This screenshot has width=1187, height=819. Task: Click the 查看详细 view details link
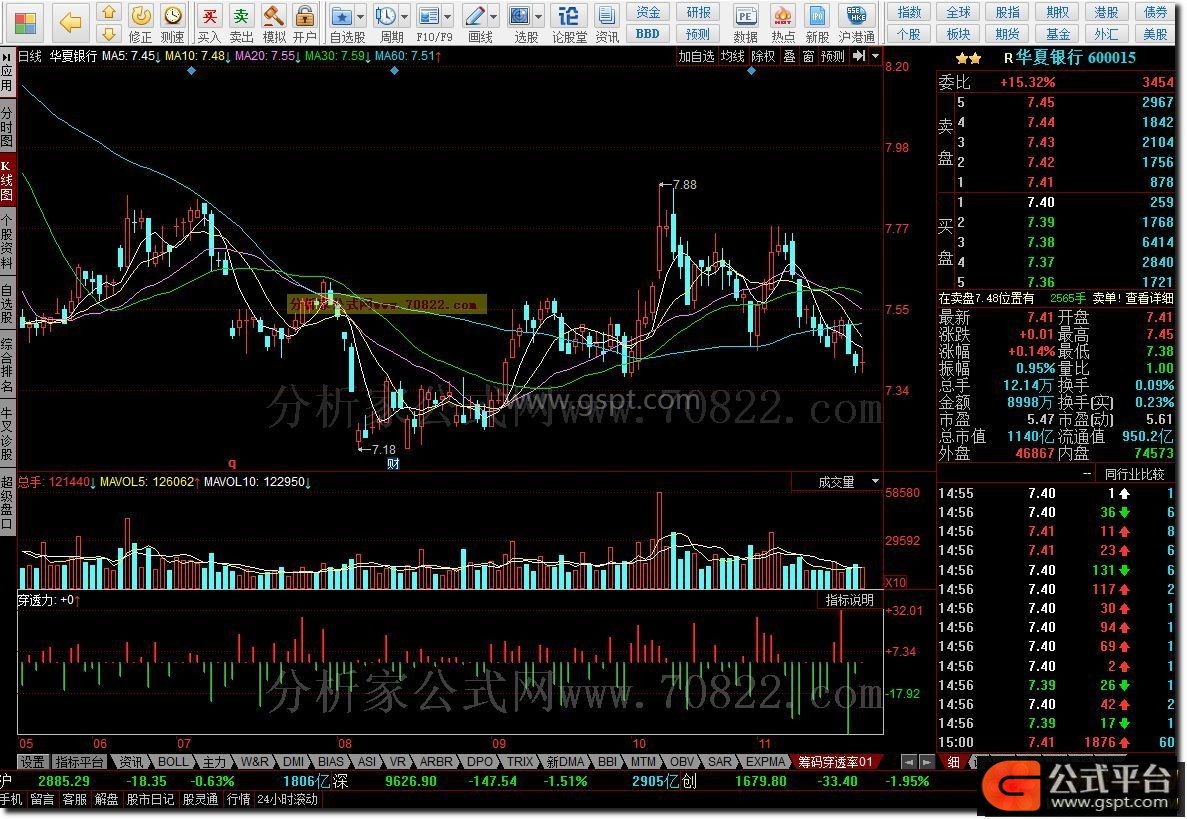pos(1149,298)
